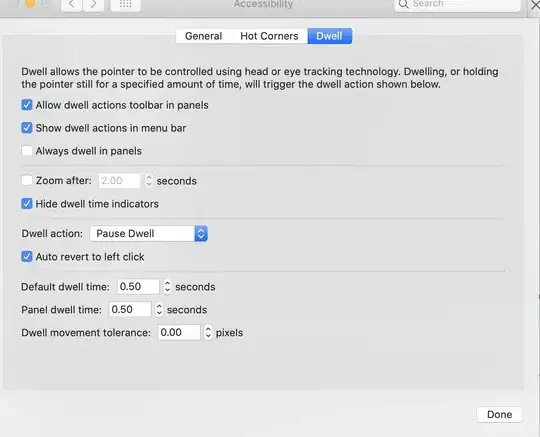Switch to the General tab

pos(203,36)
